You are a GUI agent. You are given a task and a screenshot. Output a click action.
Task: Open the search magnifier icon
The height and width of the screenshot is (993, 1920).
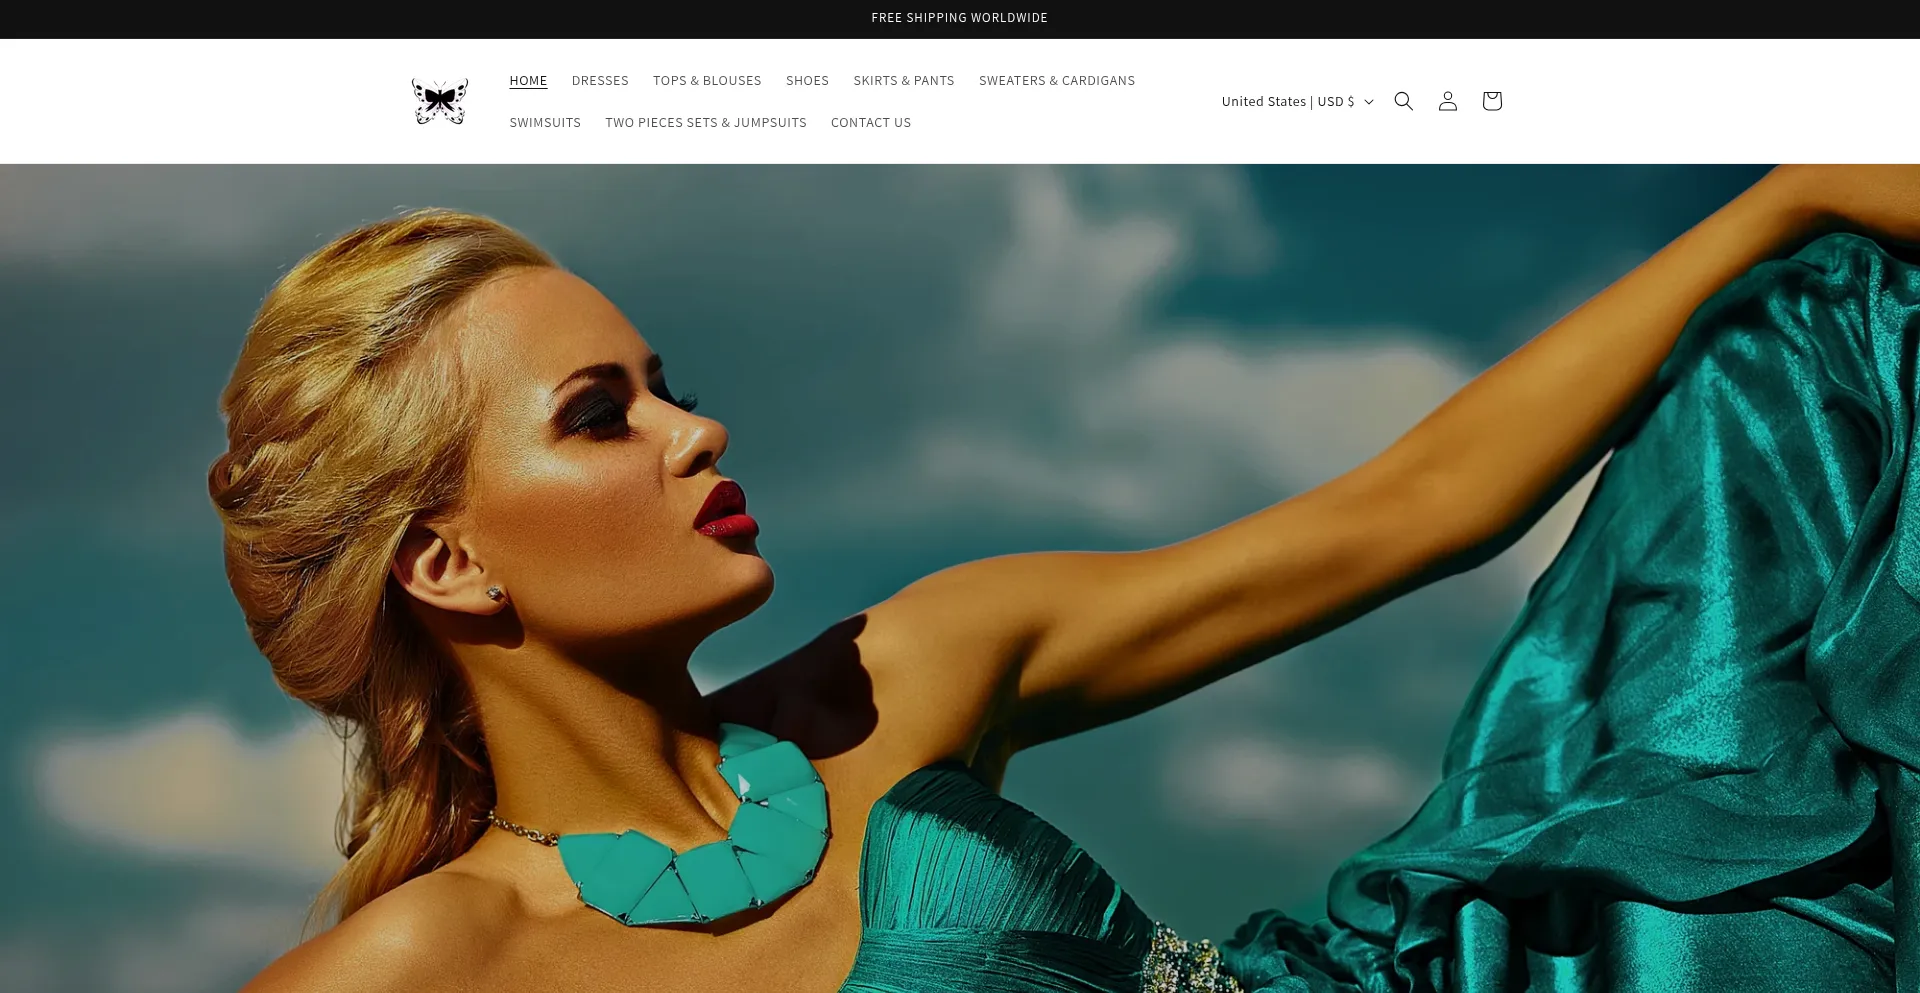click(1404, 101)
